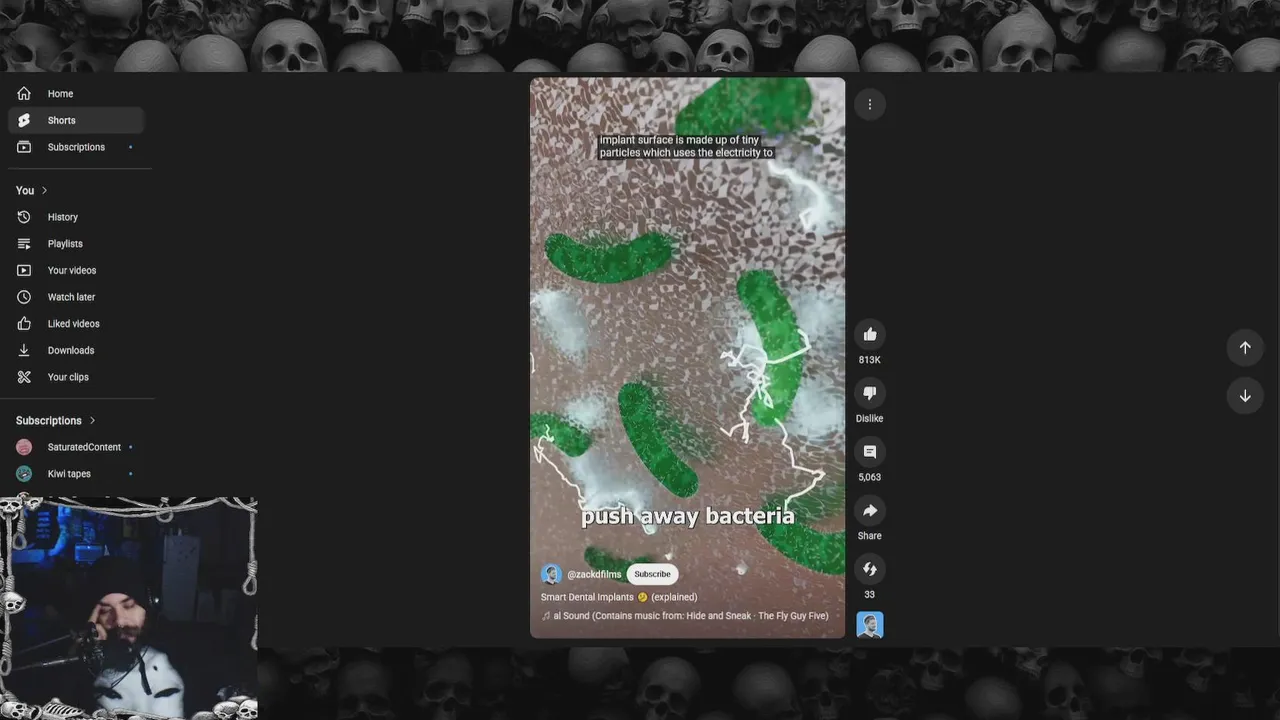The image size is (1280, 720).
Task: Click the Watch later clock icon
Action: click(24, 297)
